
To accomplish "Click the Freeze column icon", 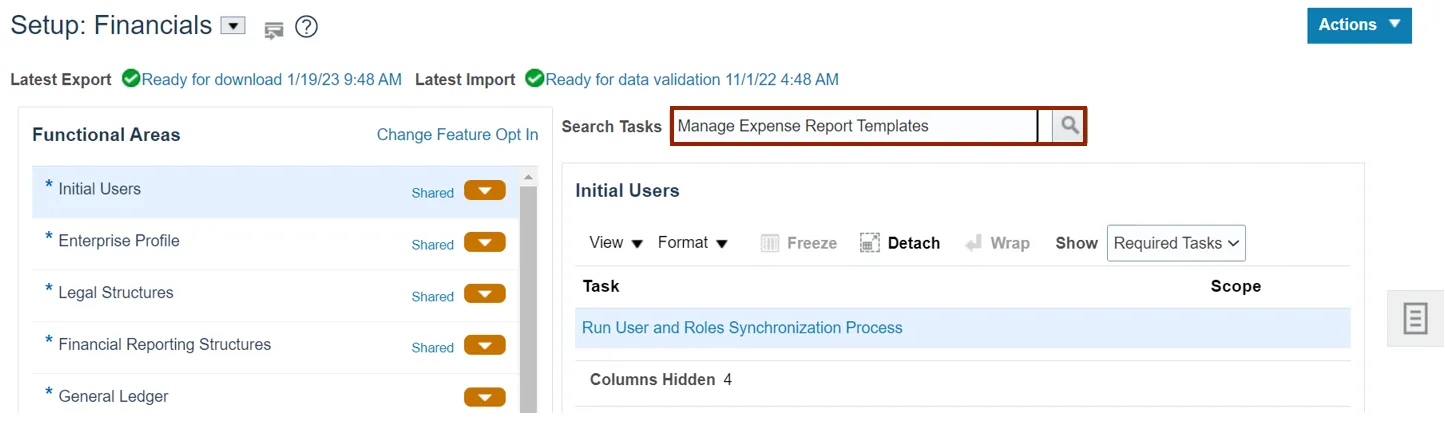I will (770, 243).
